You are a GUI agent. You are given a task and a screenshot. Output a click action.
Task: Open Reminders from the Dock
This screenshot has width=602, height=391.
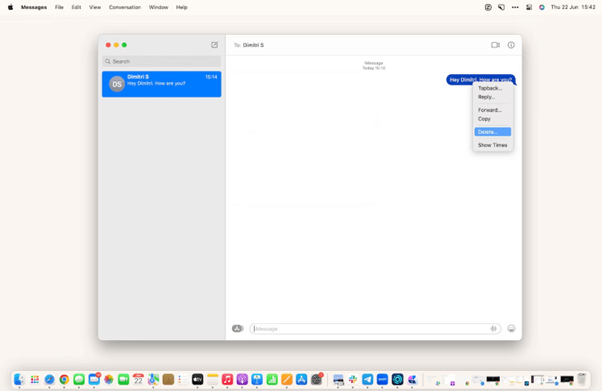pyautogui.click(x=183, y=379)
